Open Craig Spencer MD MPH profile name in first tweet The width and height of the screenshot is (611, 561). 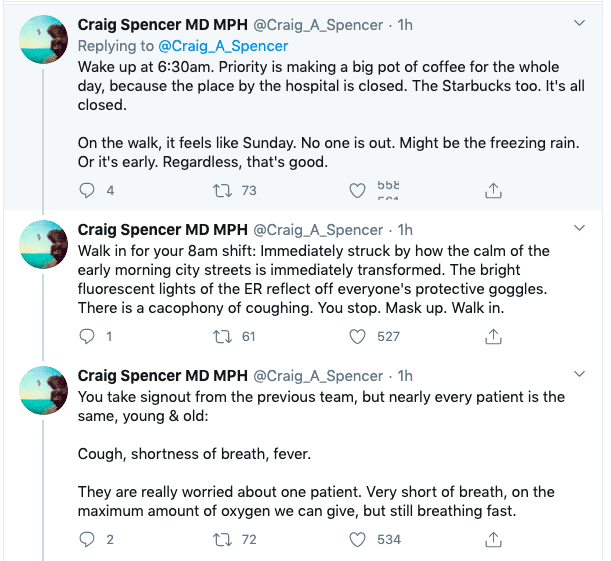tap(162, 23)
